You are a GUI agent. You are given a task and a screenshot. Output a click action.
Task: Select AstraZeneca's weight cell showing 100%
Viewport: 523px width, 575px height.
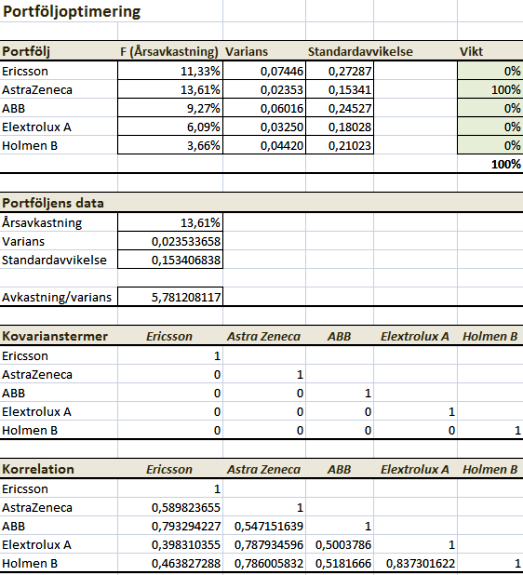(490, 89)
